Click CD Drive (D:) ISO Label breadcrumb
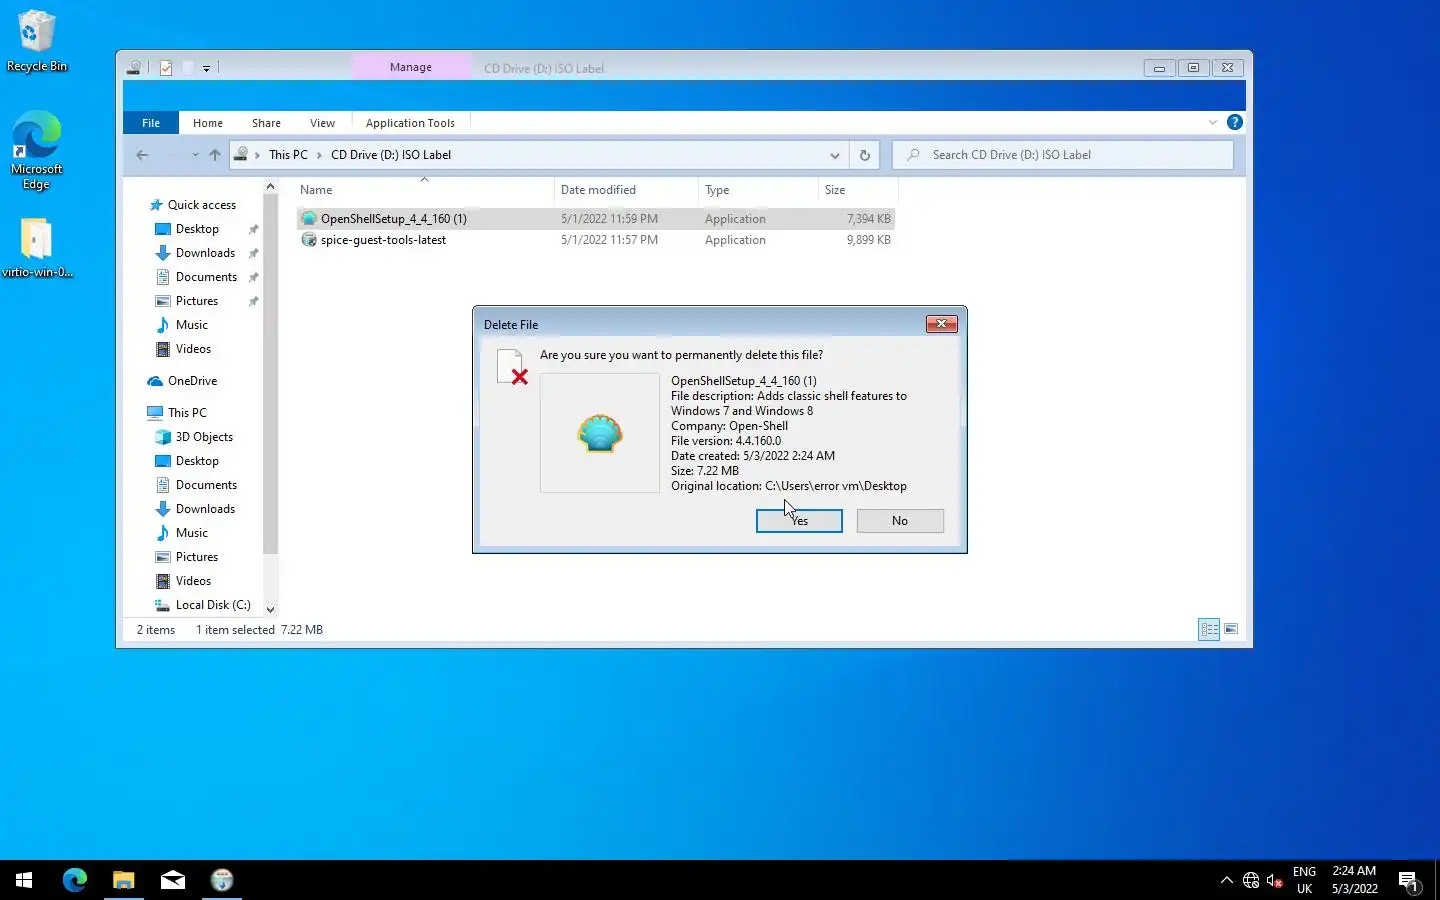The image size is (1440, 900). click(x=391, y=155)
